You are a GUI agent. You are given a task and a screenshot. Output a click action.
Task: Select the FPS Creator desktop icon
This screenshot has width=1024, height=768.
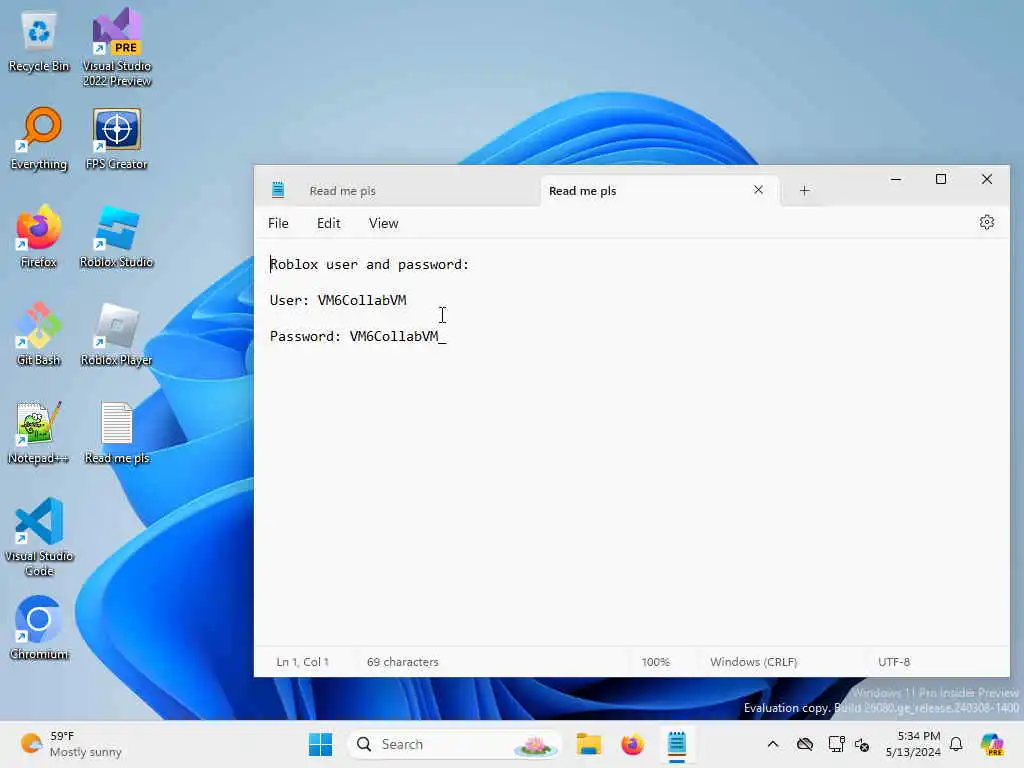pyautogui.click(x=116, y=138)
